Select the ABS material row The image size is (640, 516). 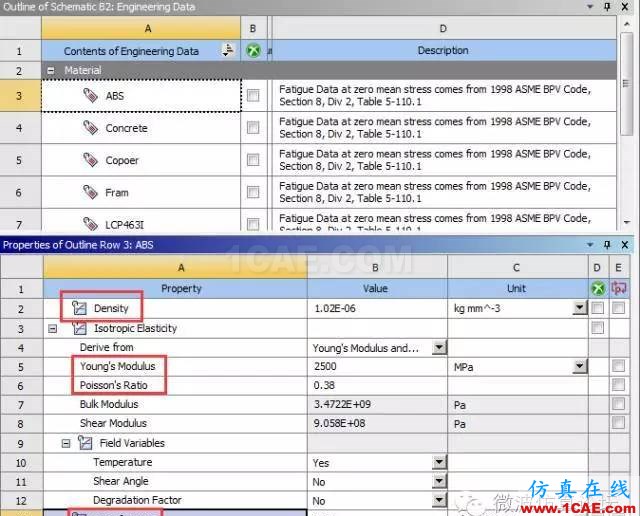coord(141,96)
